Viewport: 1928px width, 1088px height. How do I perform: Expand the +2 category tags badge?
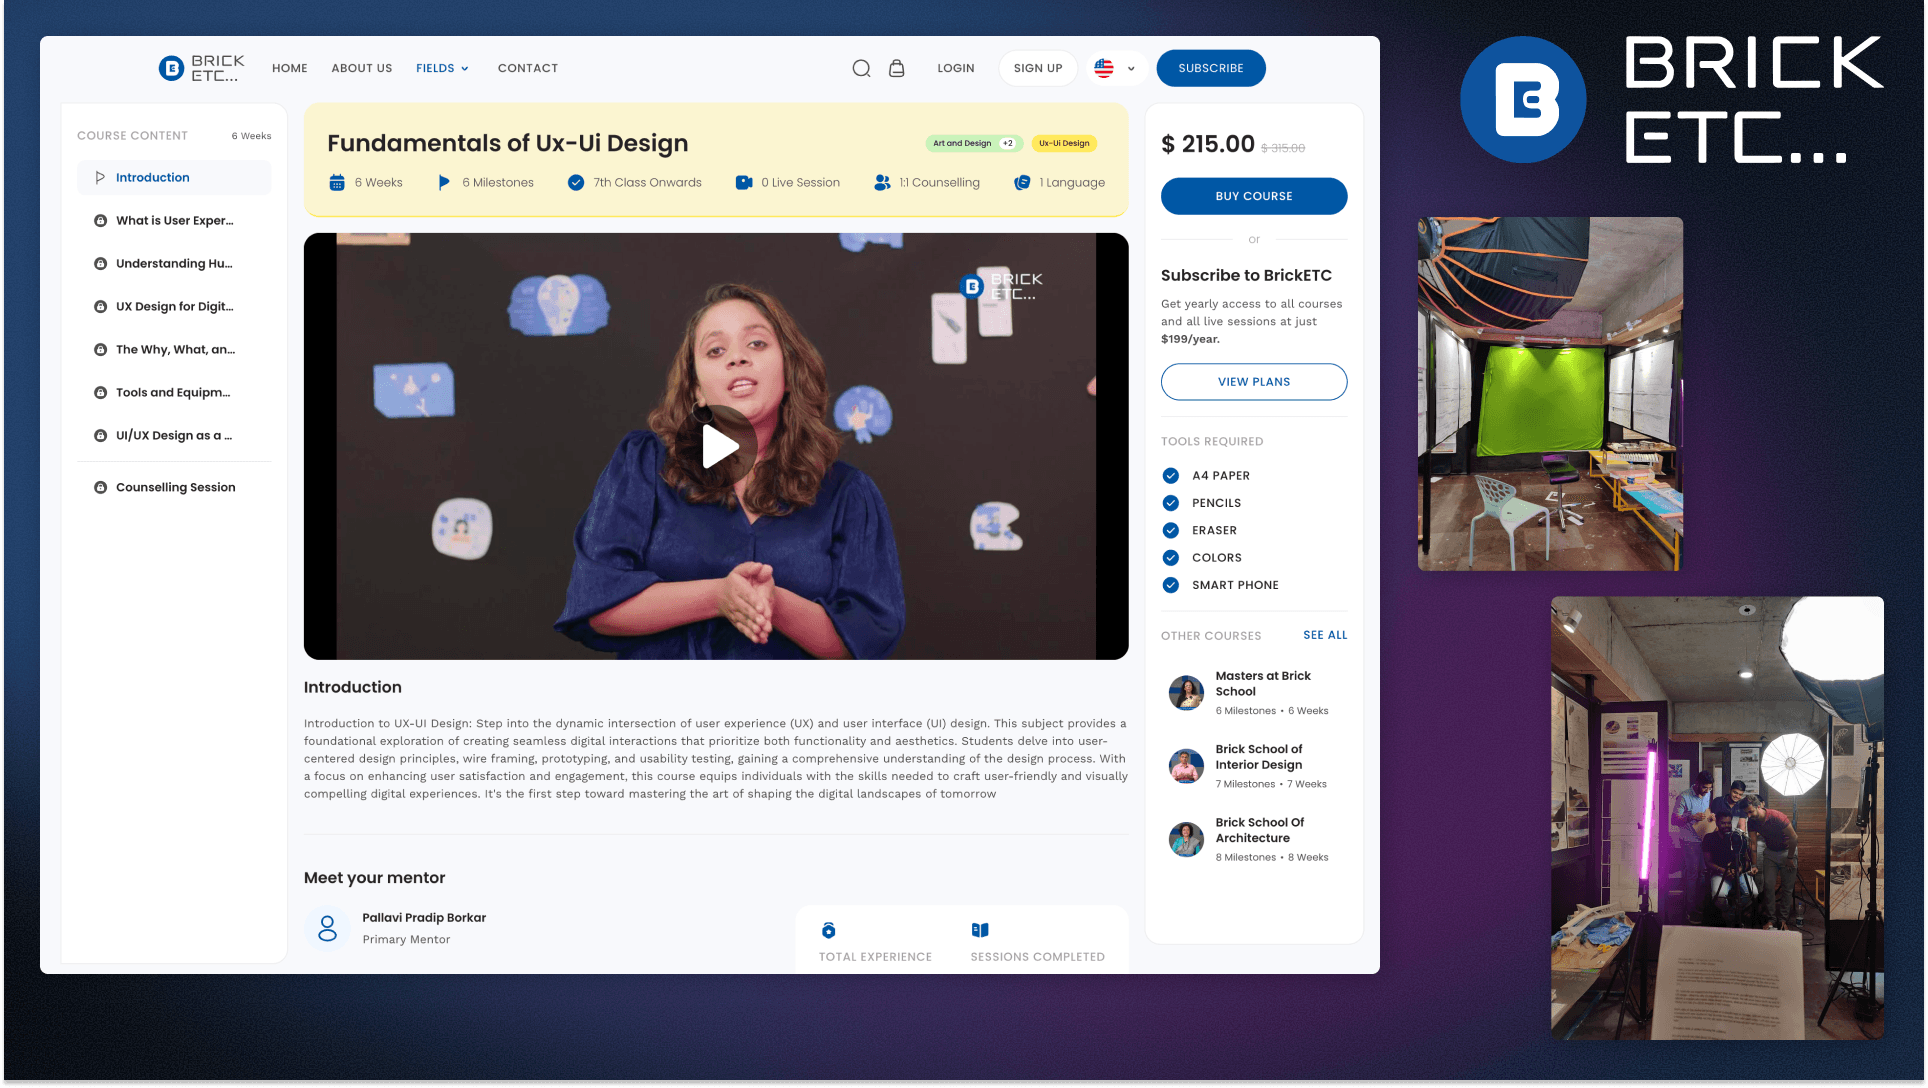click(x=1008, y=143)
